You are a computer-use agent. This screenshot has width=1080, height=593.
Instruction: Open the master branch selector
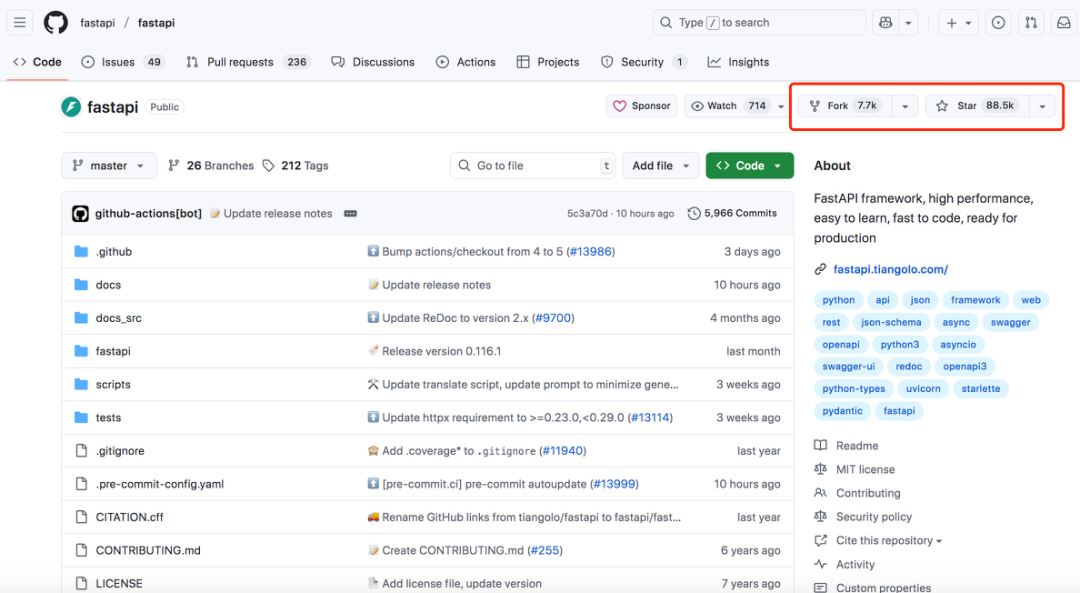point(109,165)
